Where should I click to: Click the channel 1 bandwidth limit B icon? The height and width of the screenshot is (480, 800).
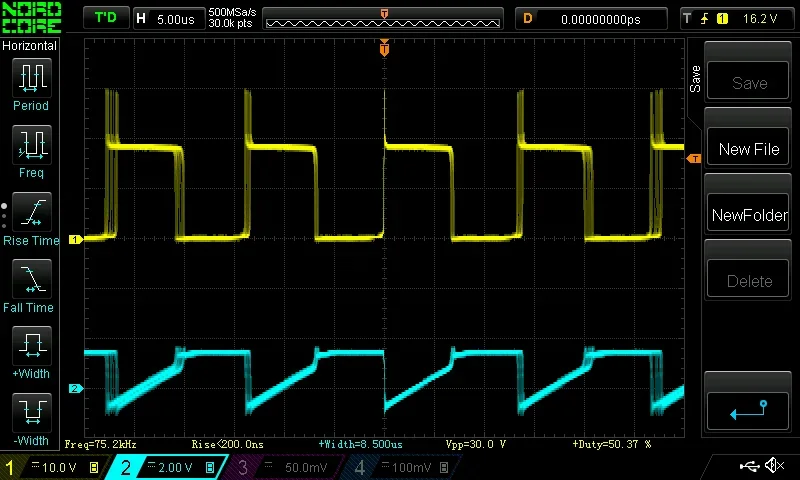(x=94, y=467)
